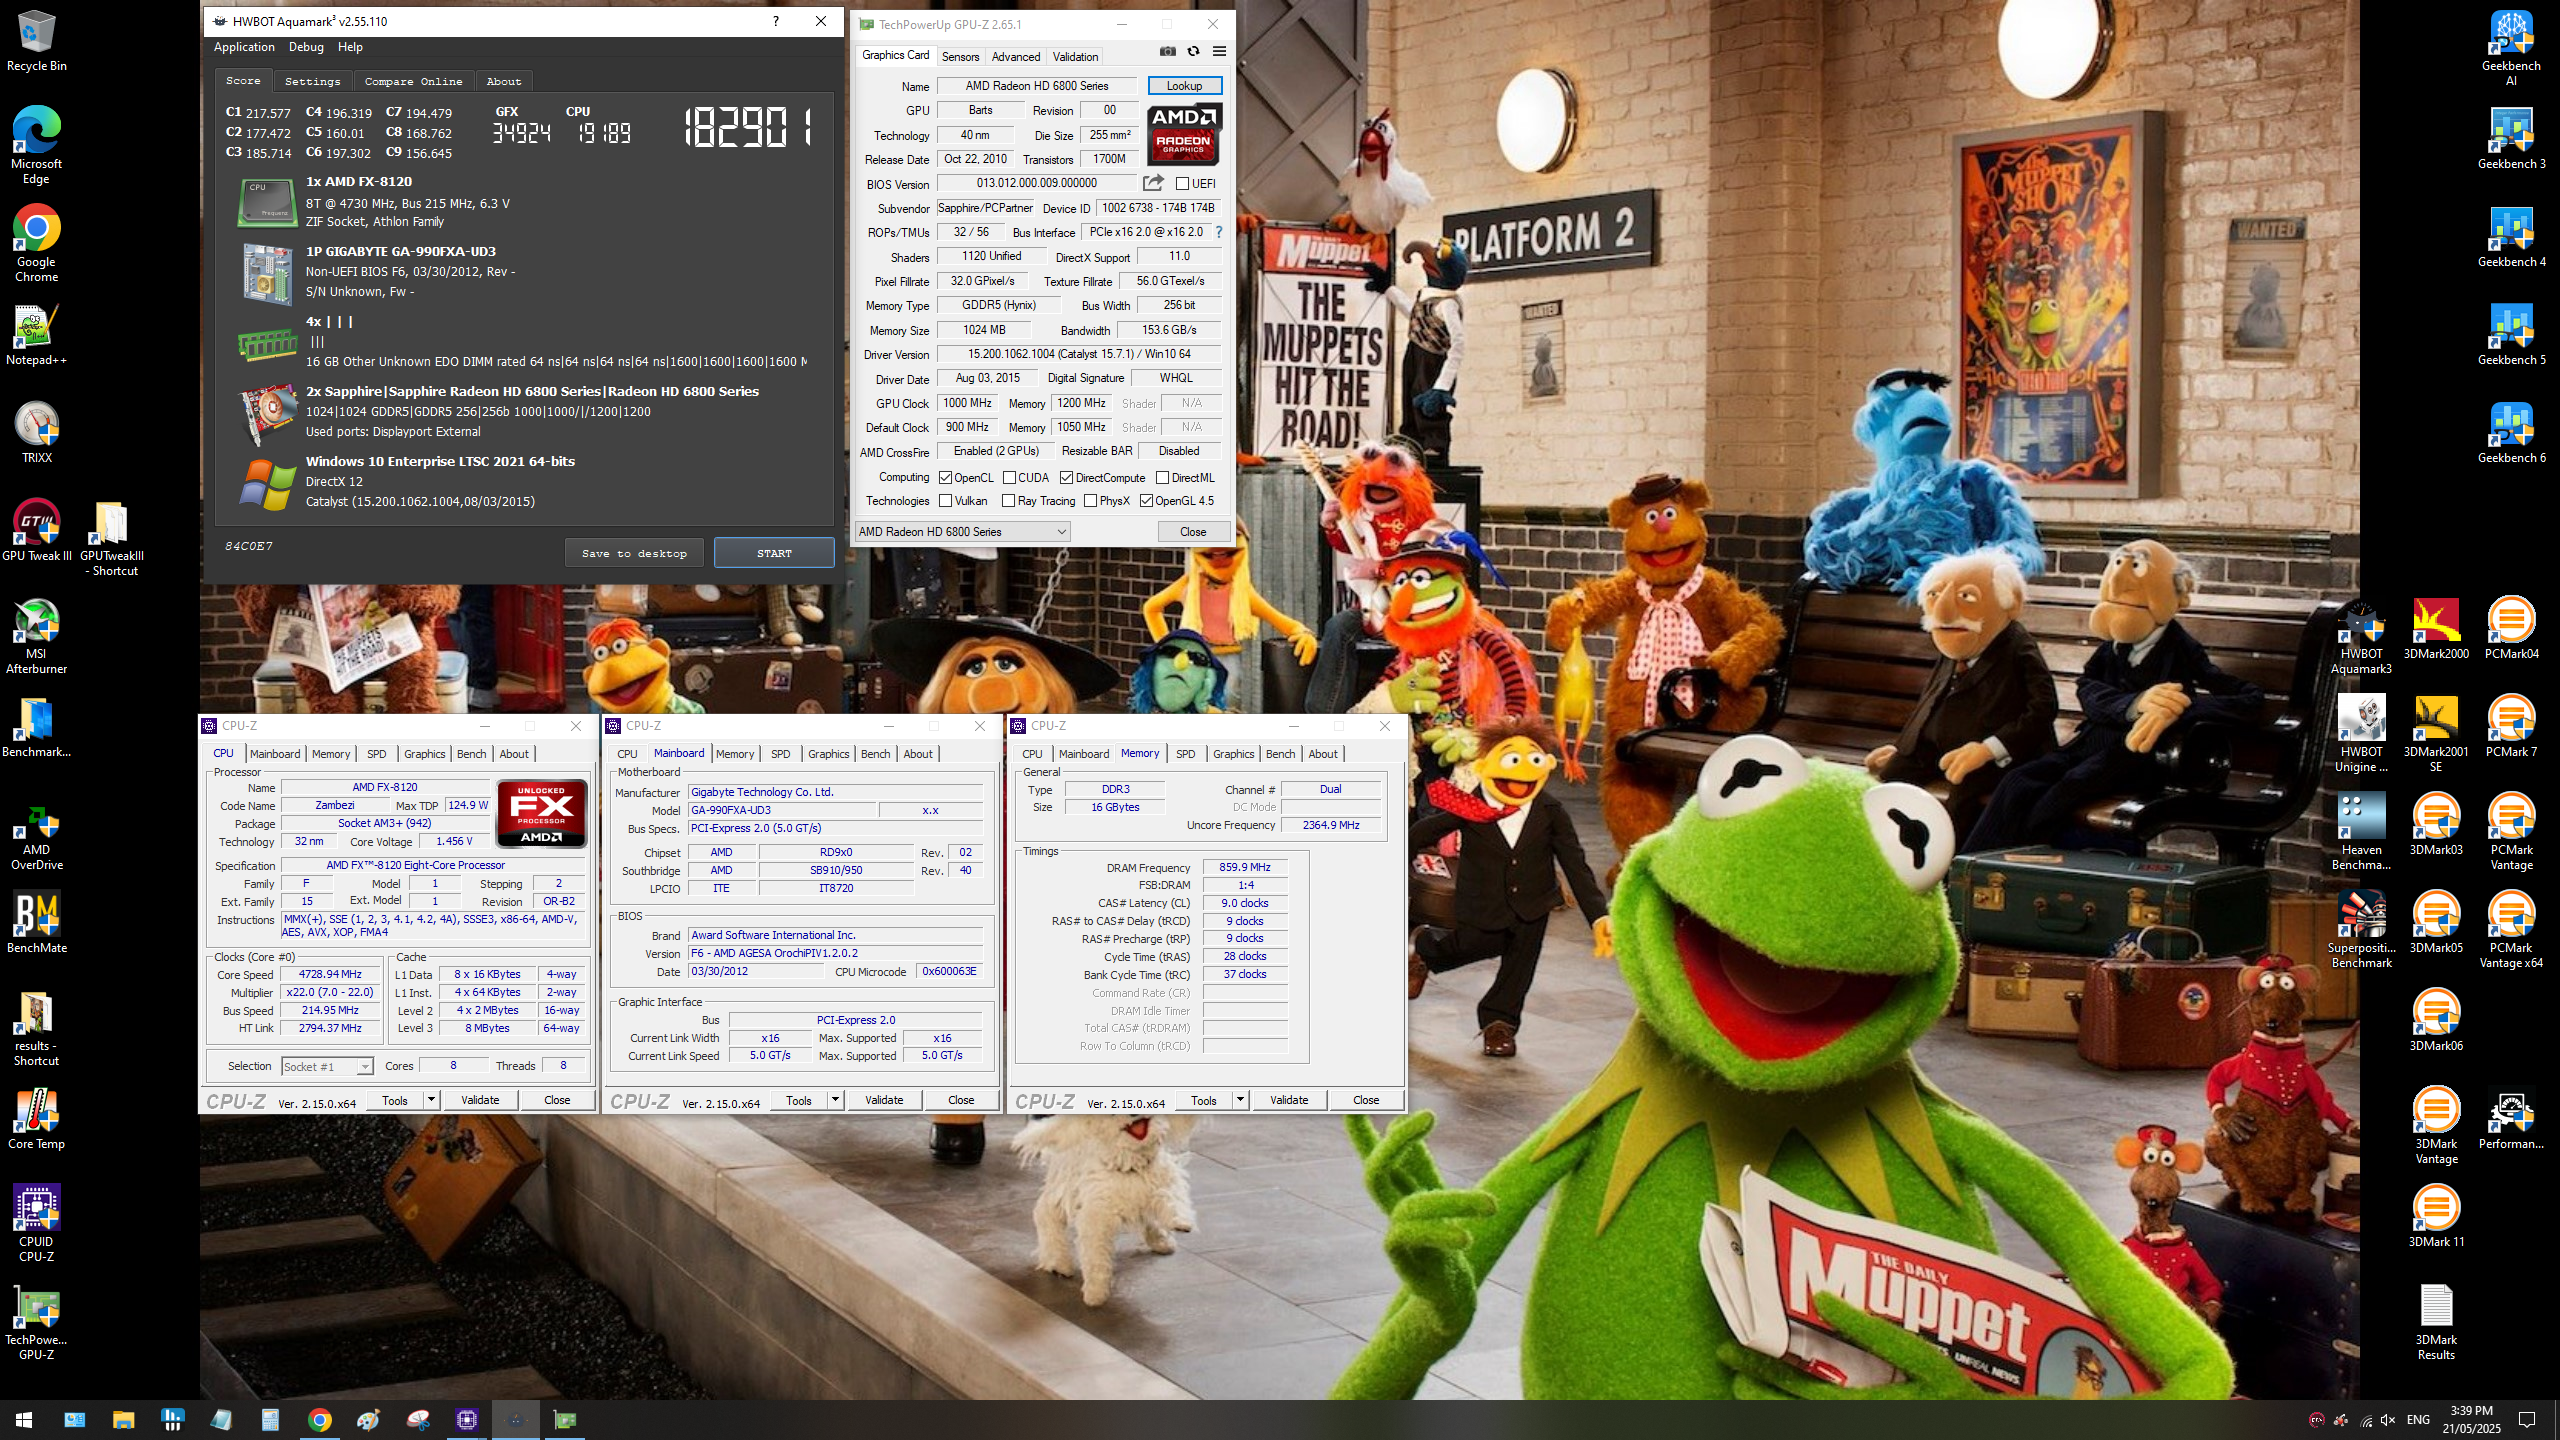This screenshot has width=2560, height=1440.
Task: Open PCMark04 desktop icon
Action: [2511, 628]
